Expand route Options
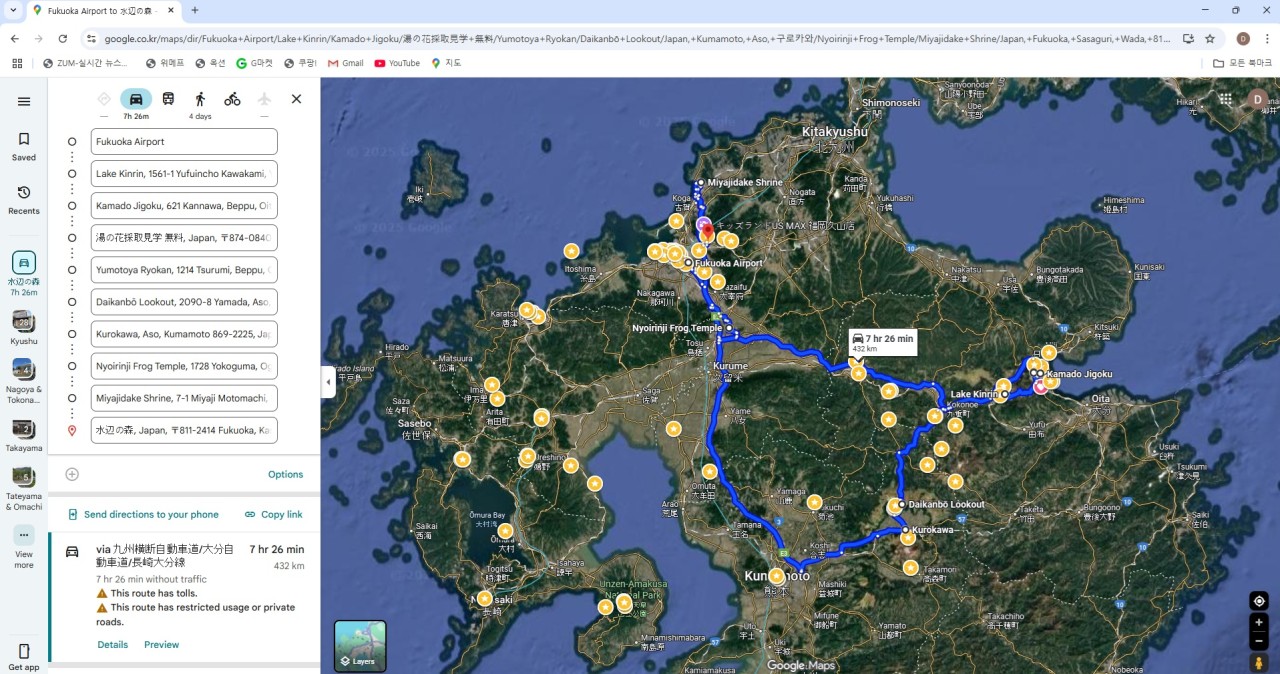The image size is (1280, 674). point(285,474)
